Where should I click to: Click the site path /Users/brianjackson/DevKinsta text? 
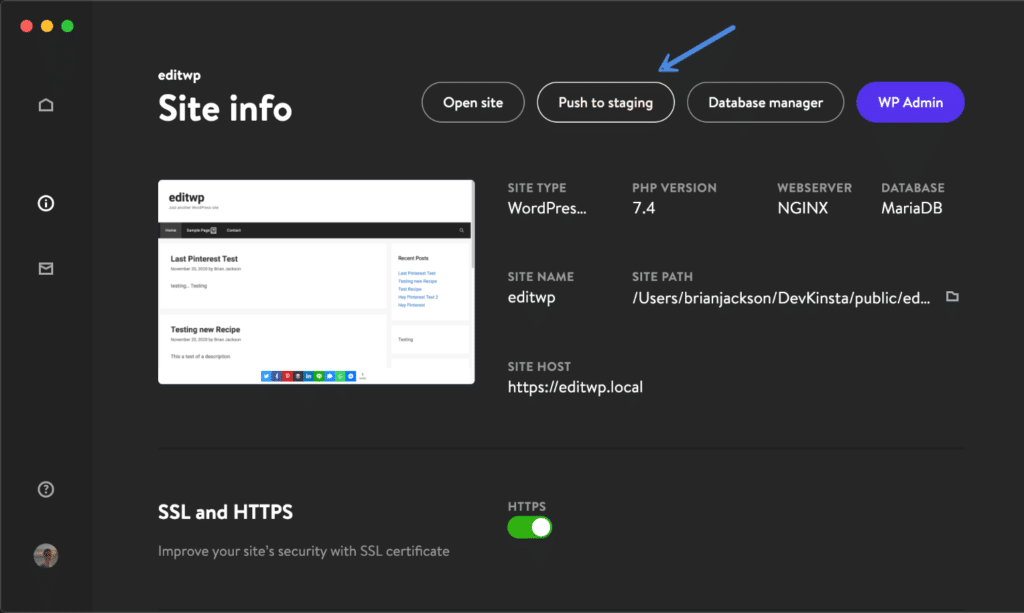(x=781, y=298)
